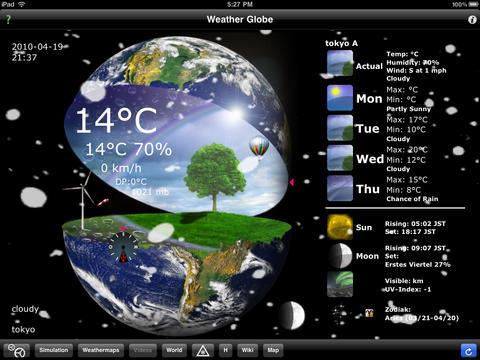
Task: Open the info icon in title bar
Action: coord(472,20)
